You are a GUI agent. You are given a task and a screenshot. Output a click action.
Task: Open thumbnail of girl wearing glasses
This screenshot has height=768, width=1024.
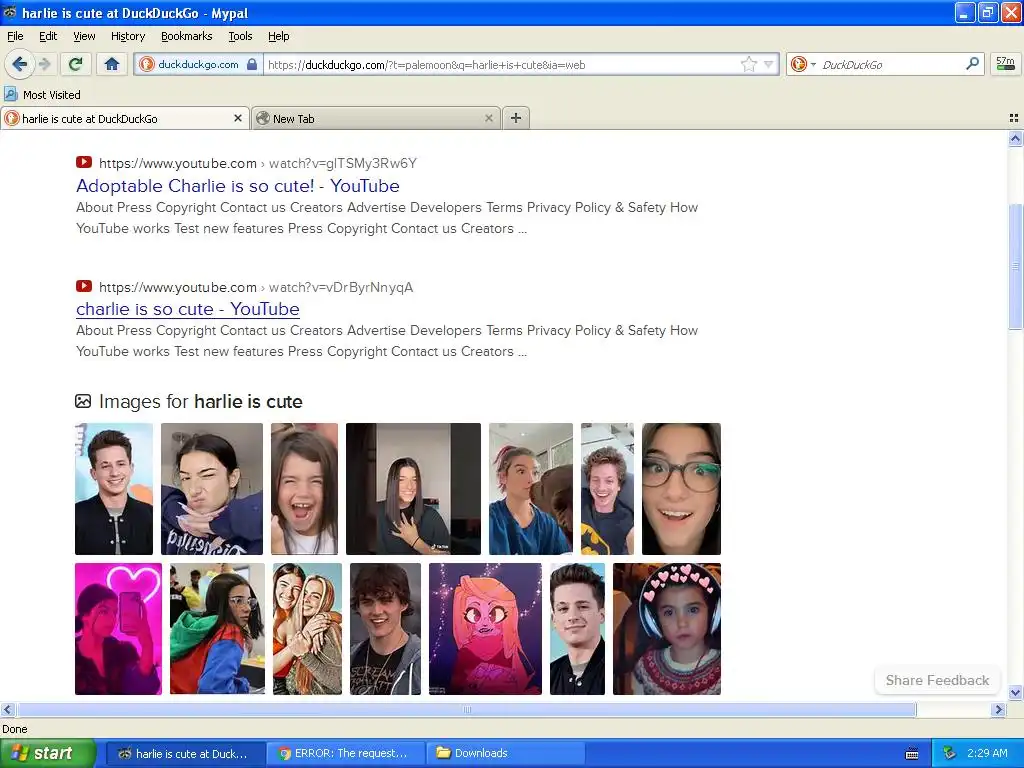coord(681,488)
